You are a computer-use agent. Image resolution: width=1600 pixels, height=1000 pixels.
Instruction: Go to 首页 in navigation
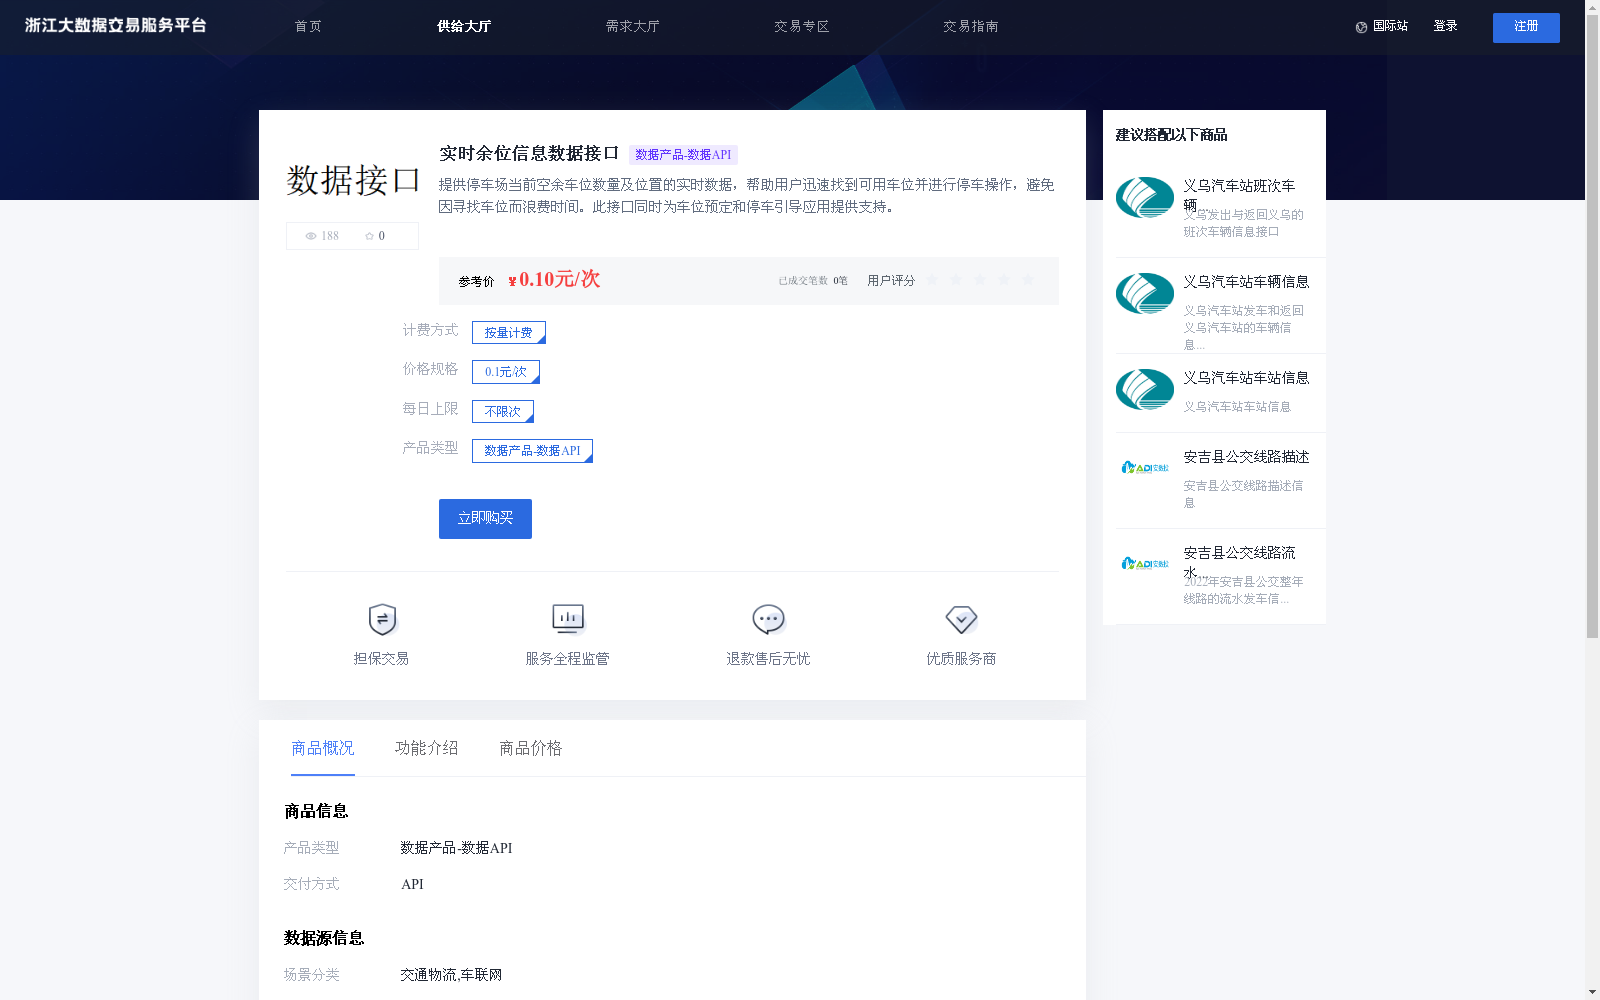coord(308,27)
